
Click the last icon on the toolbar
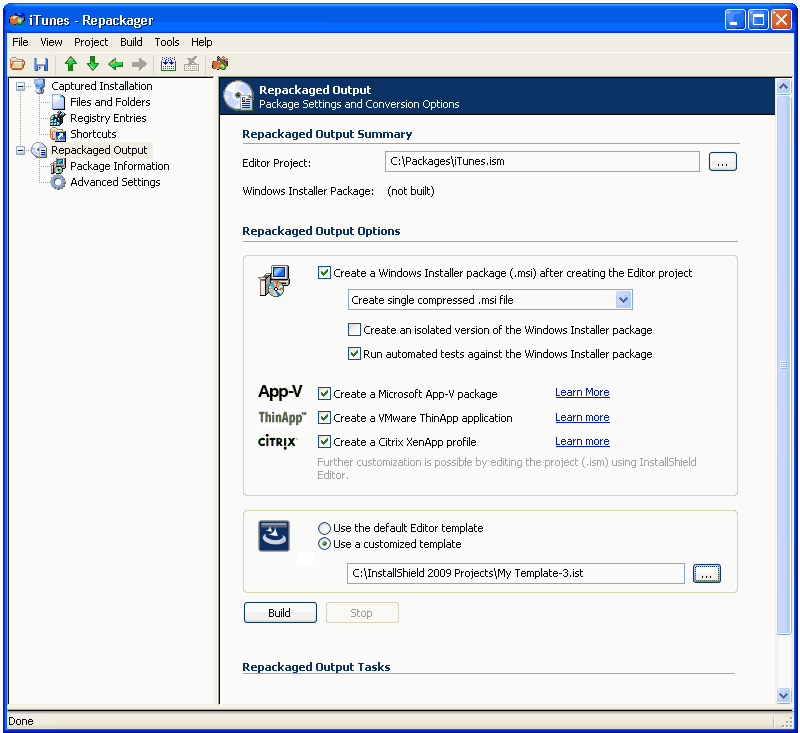click(x=220, y=64)
